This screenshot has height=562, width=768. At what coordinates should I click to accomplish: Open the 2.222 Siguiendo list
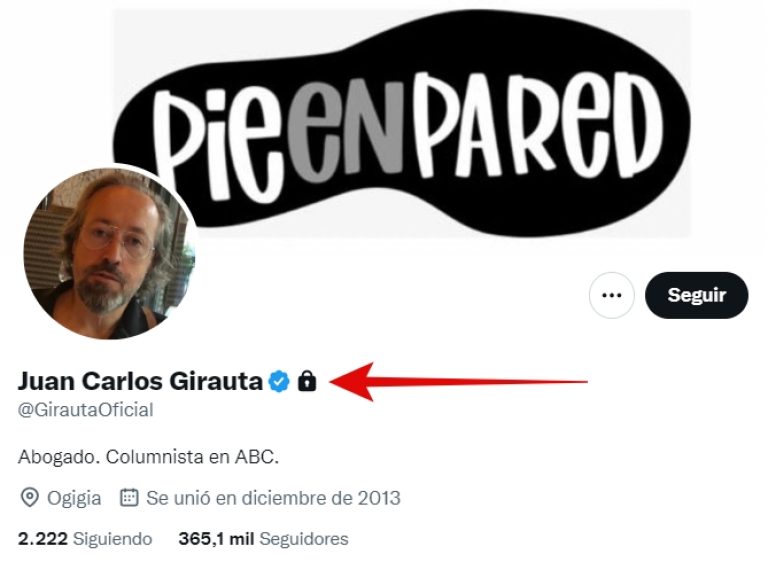coord(85,539)
